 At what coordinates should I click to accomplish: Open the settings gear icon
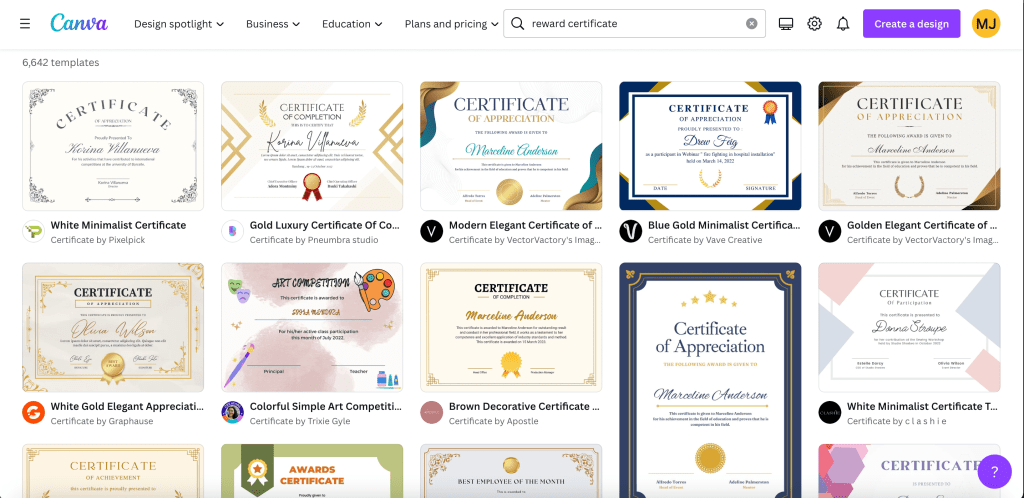click(x=814, y=24)
